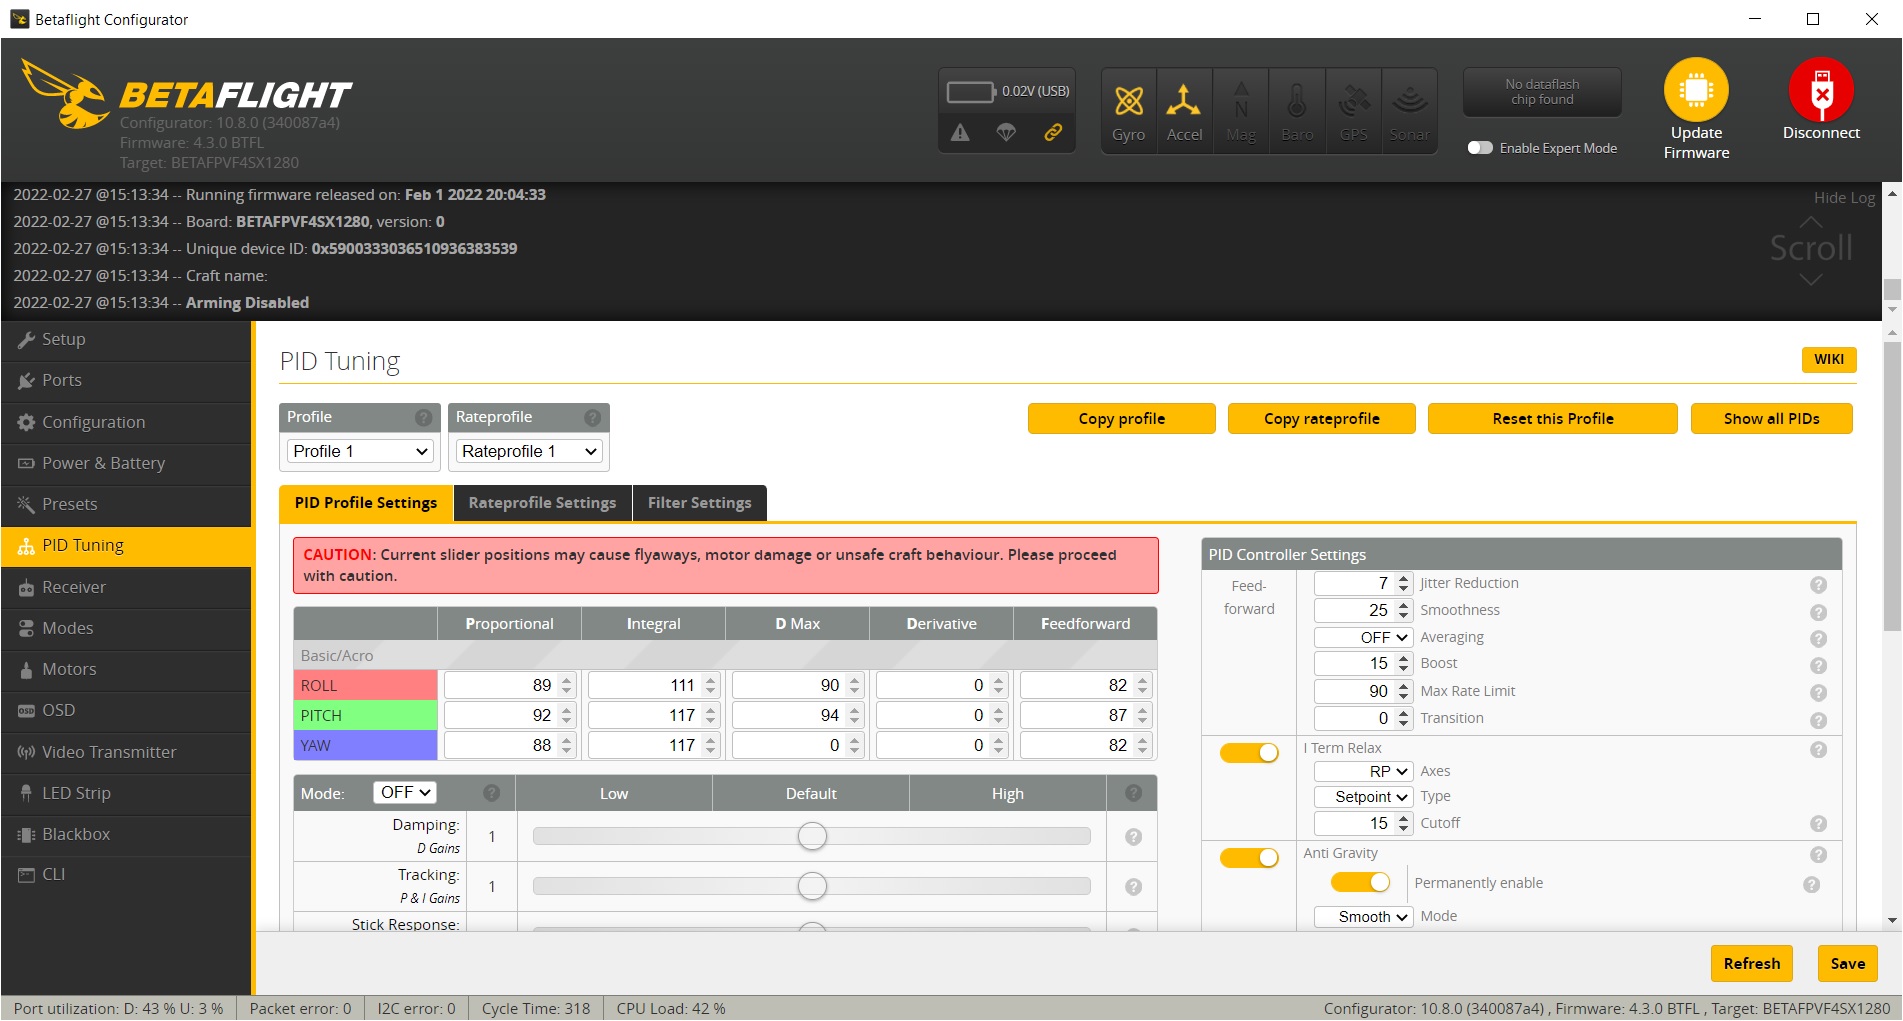The width and height of the screenshot is (1903, 1021).
Task: Click Reset this Profile button
Action: tap(1552, 419)
